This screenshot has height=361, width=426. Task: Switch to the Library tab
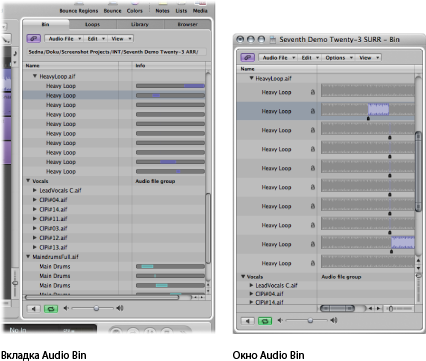click(140, 24)
